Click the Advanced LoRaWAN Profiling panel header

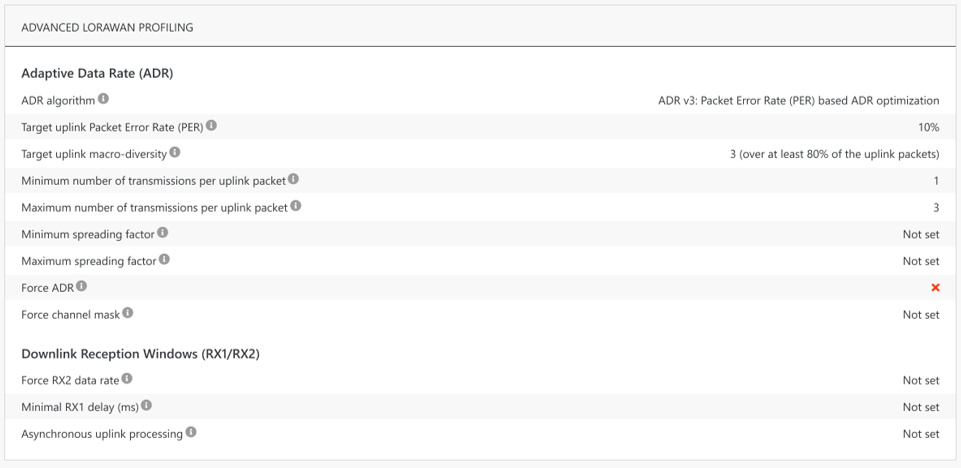[x=107, y=27]
